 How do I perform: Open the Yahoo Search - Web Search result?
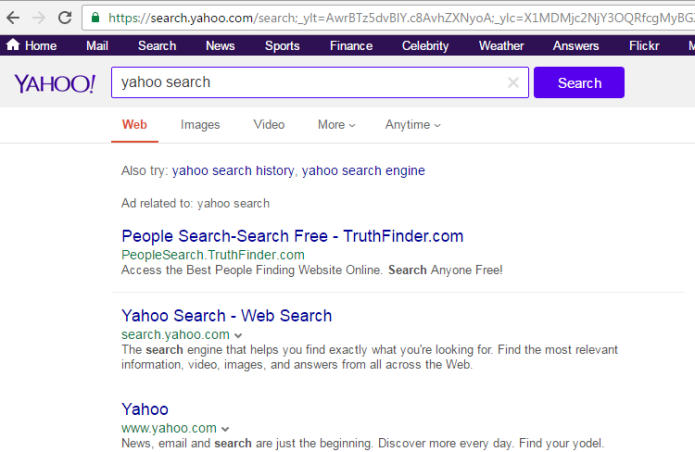tap(226, 316)
